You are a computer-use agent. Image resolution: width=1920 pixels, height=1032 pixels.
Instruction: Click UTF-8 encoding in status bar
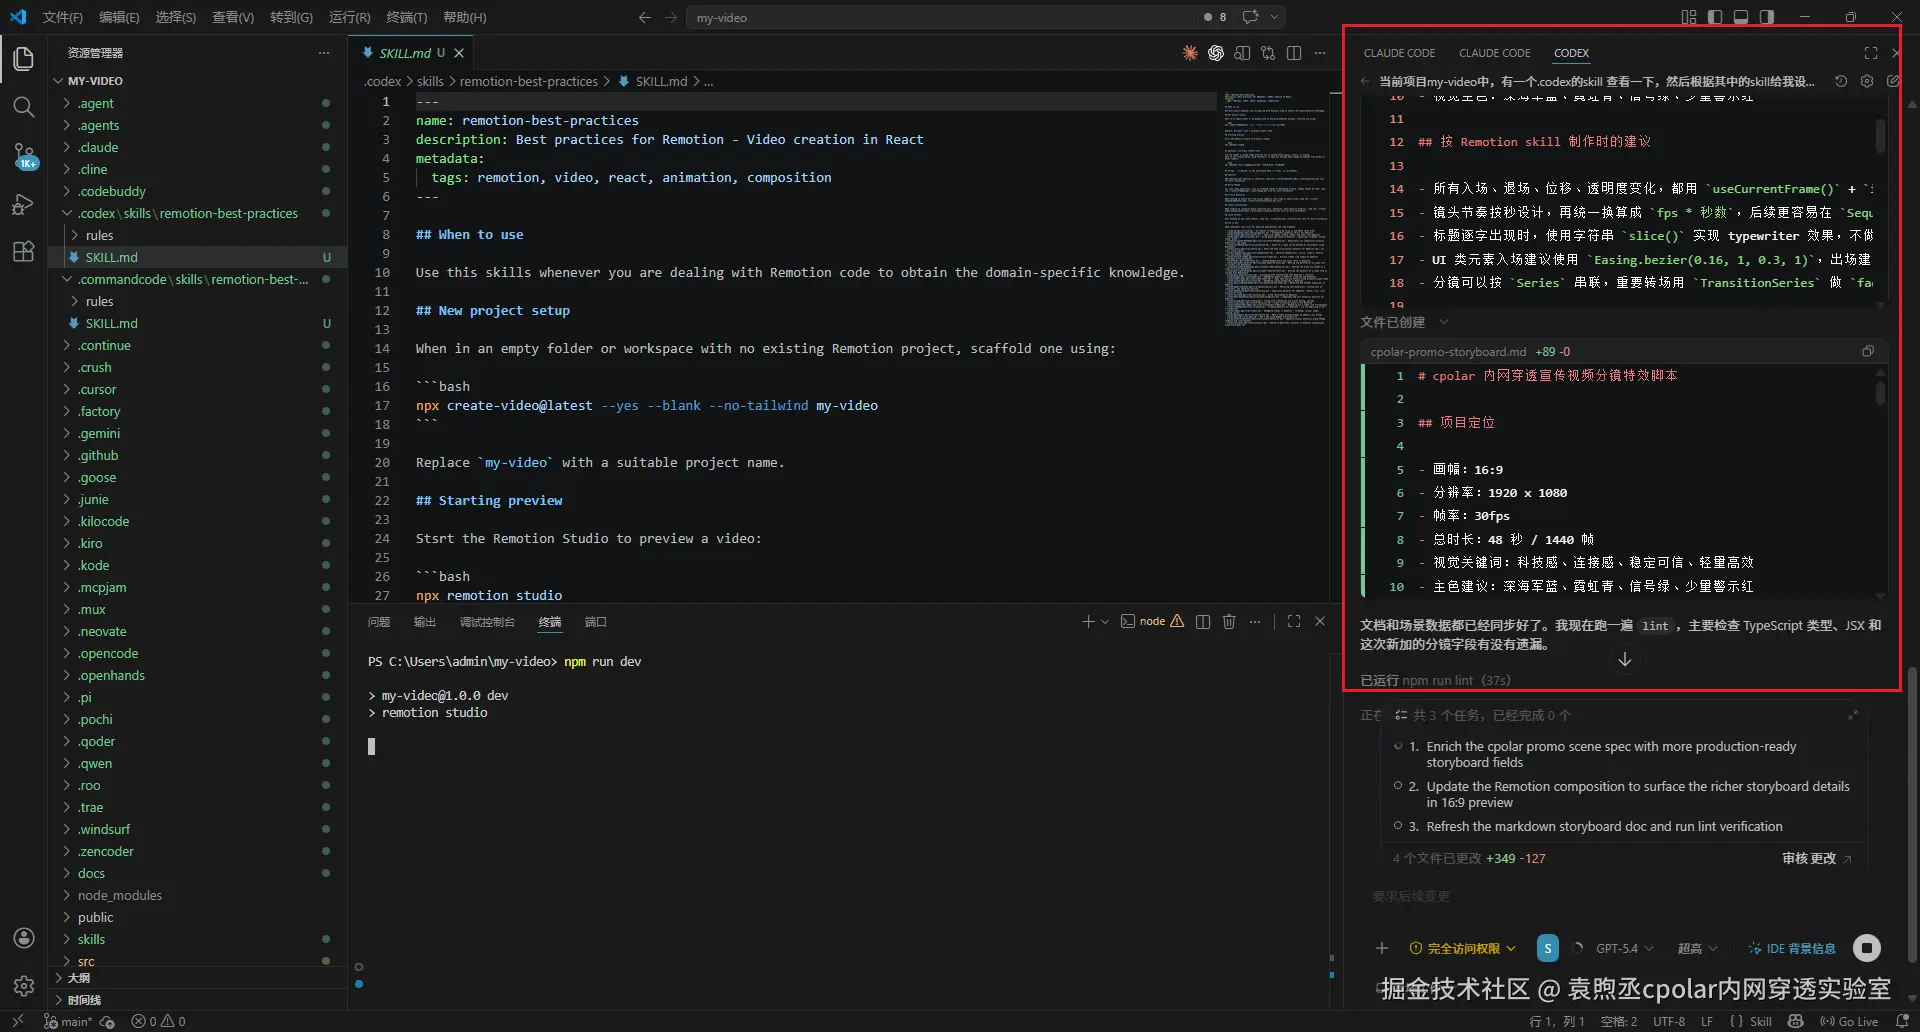(x=1669, y=1021)
